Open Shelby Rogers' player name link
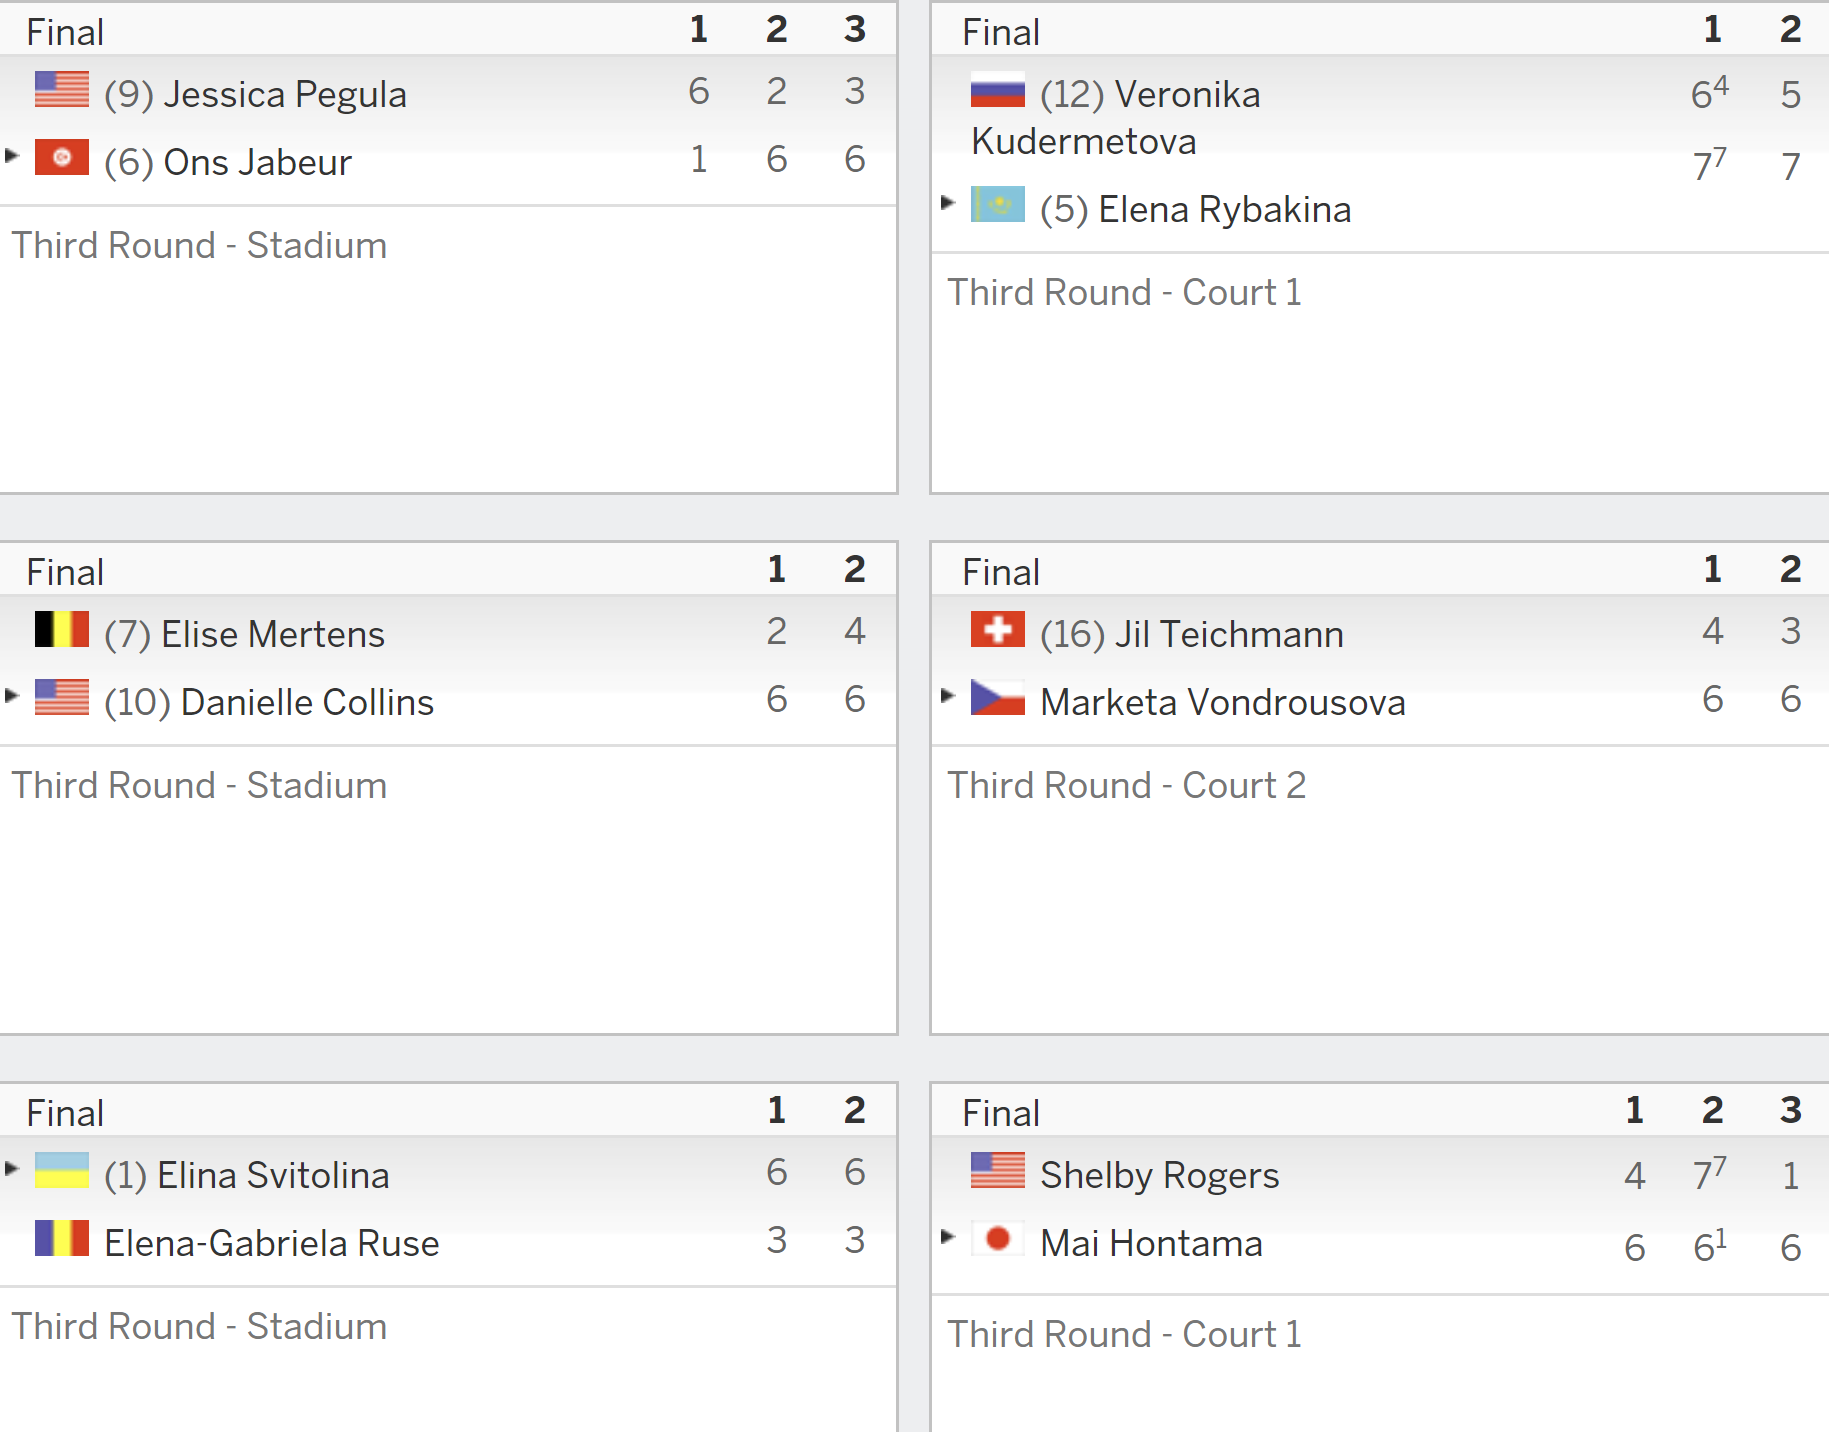Viewport: 1829px width, 1432px height. pyautogui.click(x=1160, y=1175)
